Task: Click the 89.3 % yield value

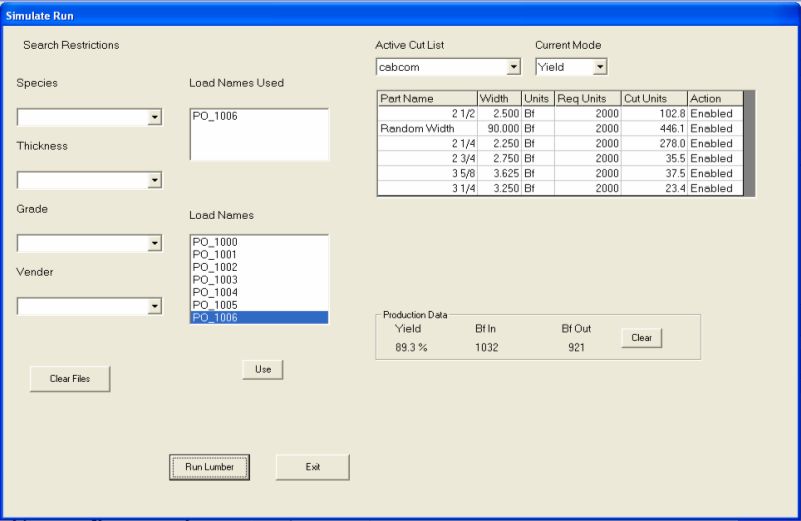Action: 411,347
